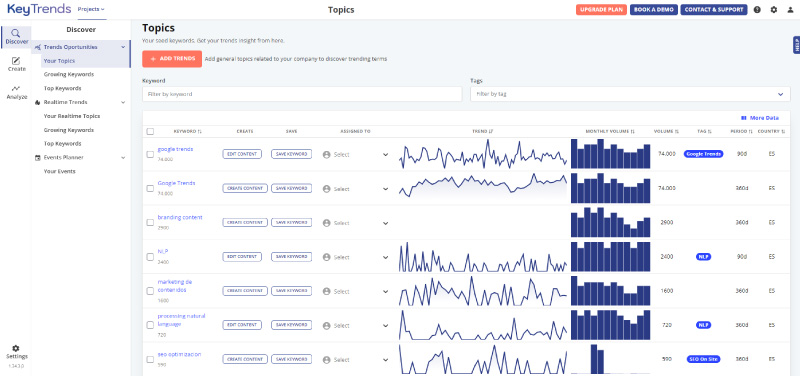Sort by Tag column header
800x376 pixels.
pyautogui.click(x=704, y=132)
